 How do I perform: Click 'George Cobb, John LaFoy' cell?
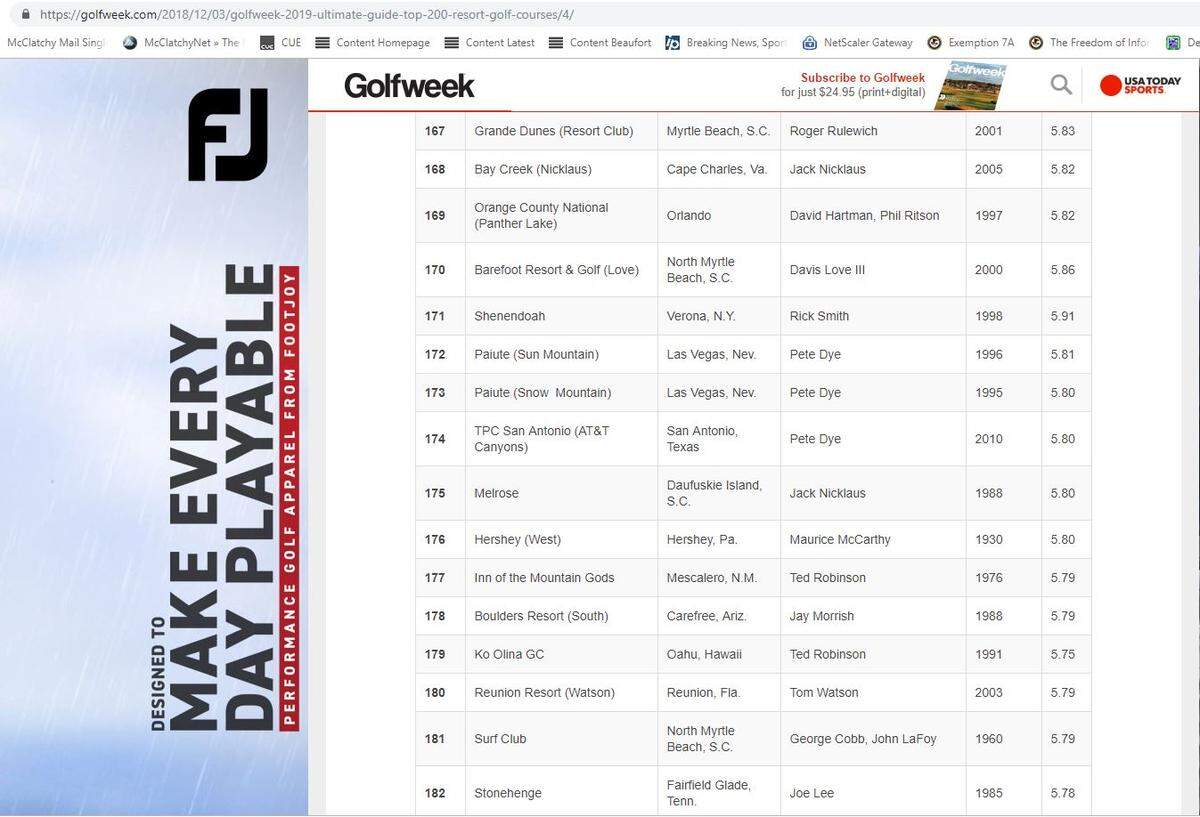(x=873, y=739)
